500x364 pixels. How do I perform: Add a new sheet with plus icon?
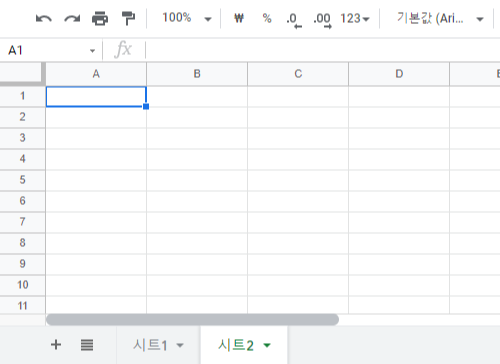(56, 345)
